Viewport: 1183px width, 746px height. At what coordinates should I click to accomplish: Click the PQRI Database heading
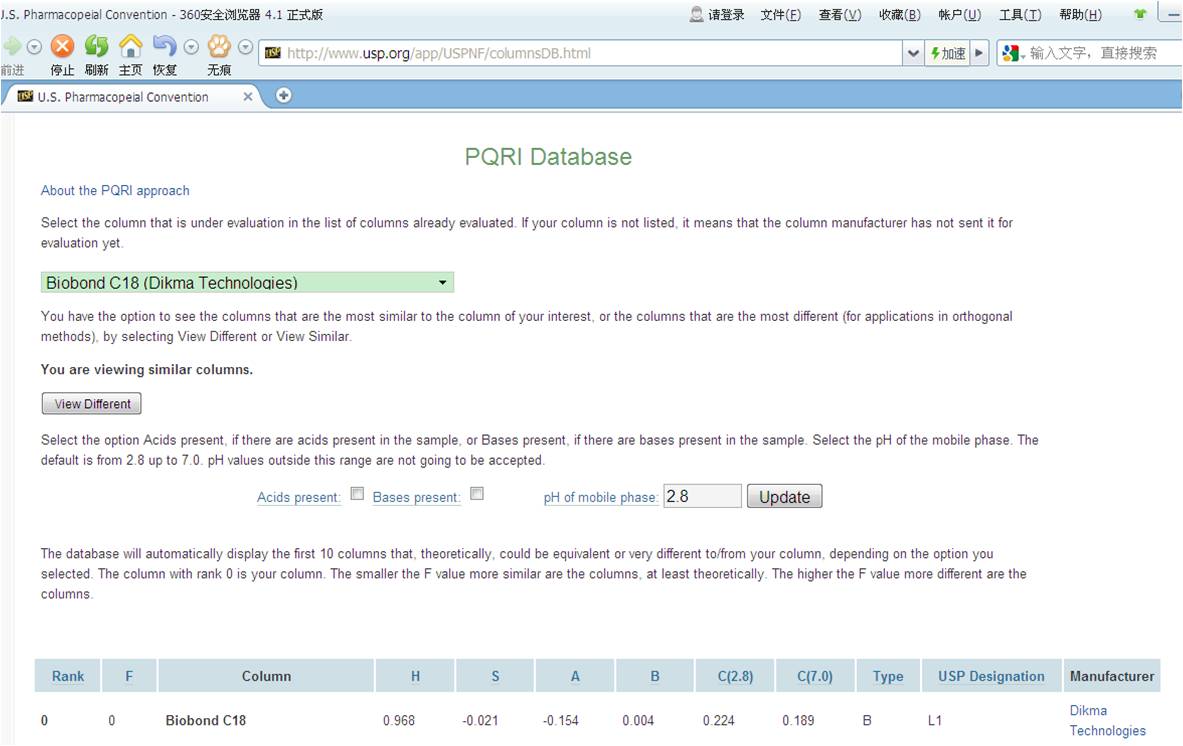coord(548,157)
